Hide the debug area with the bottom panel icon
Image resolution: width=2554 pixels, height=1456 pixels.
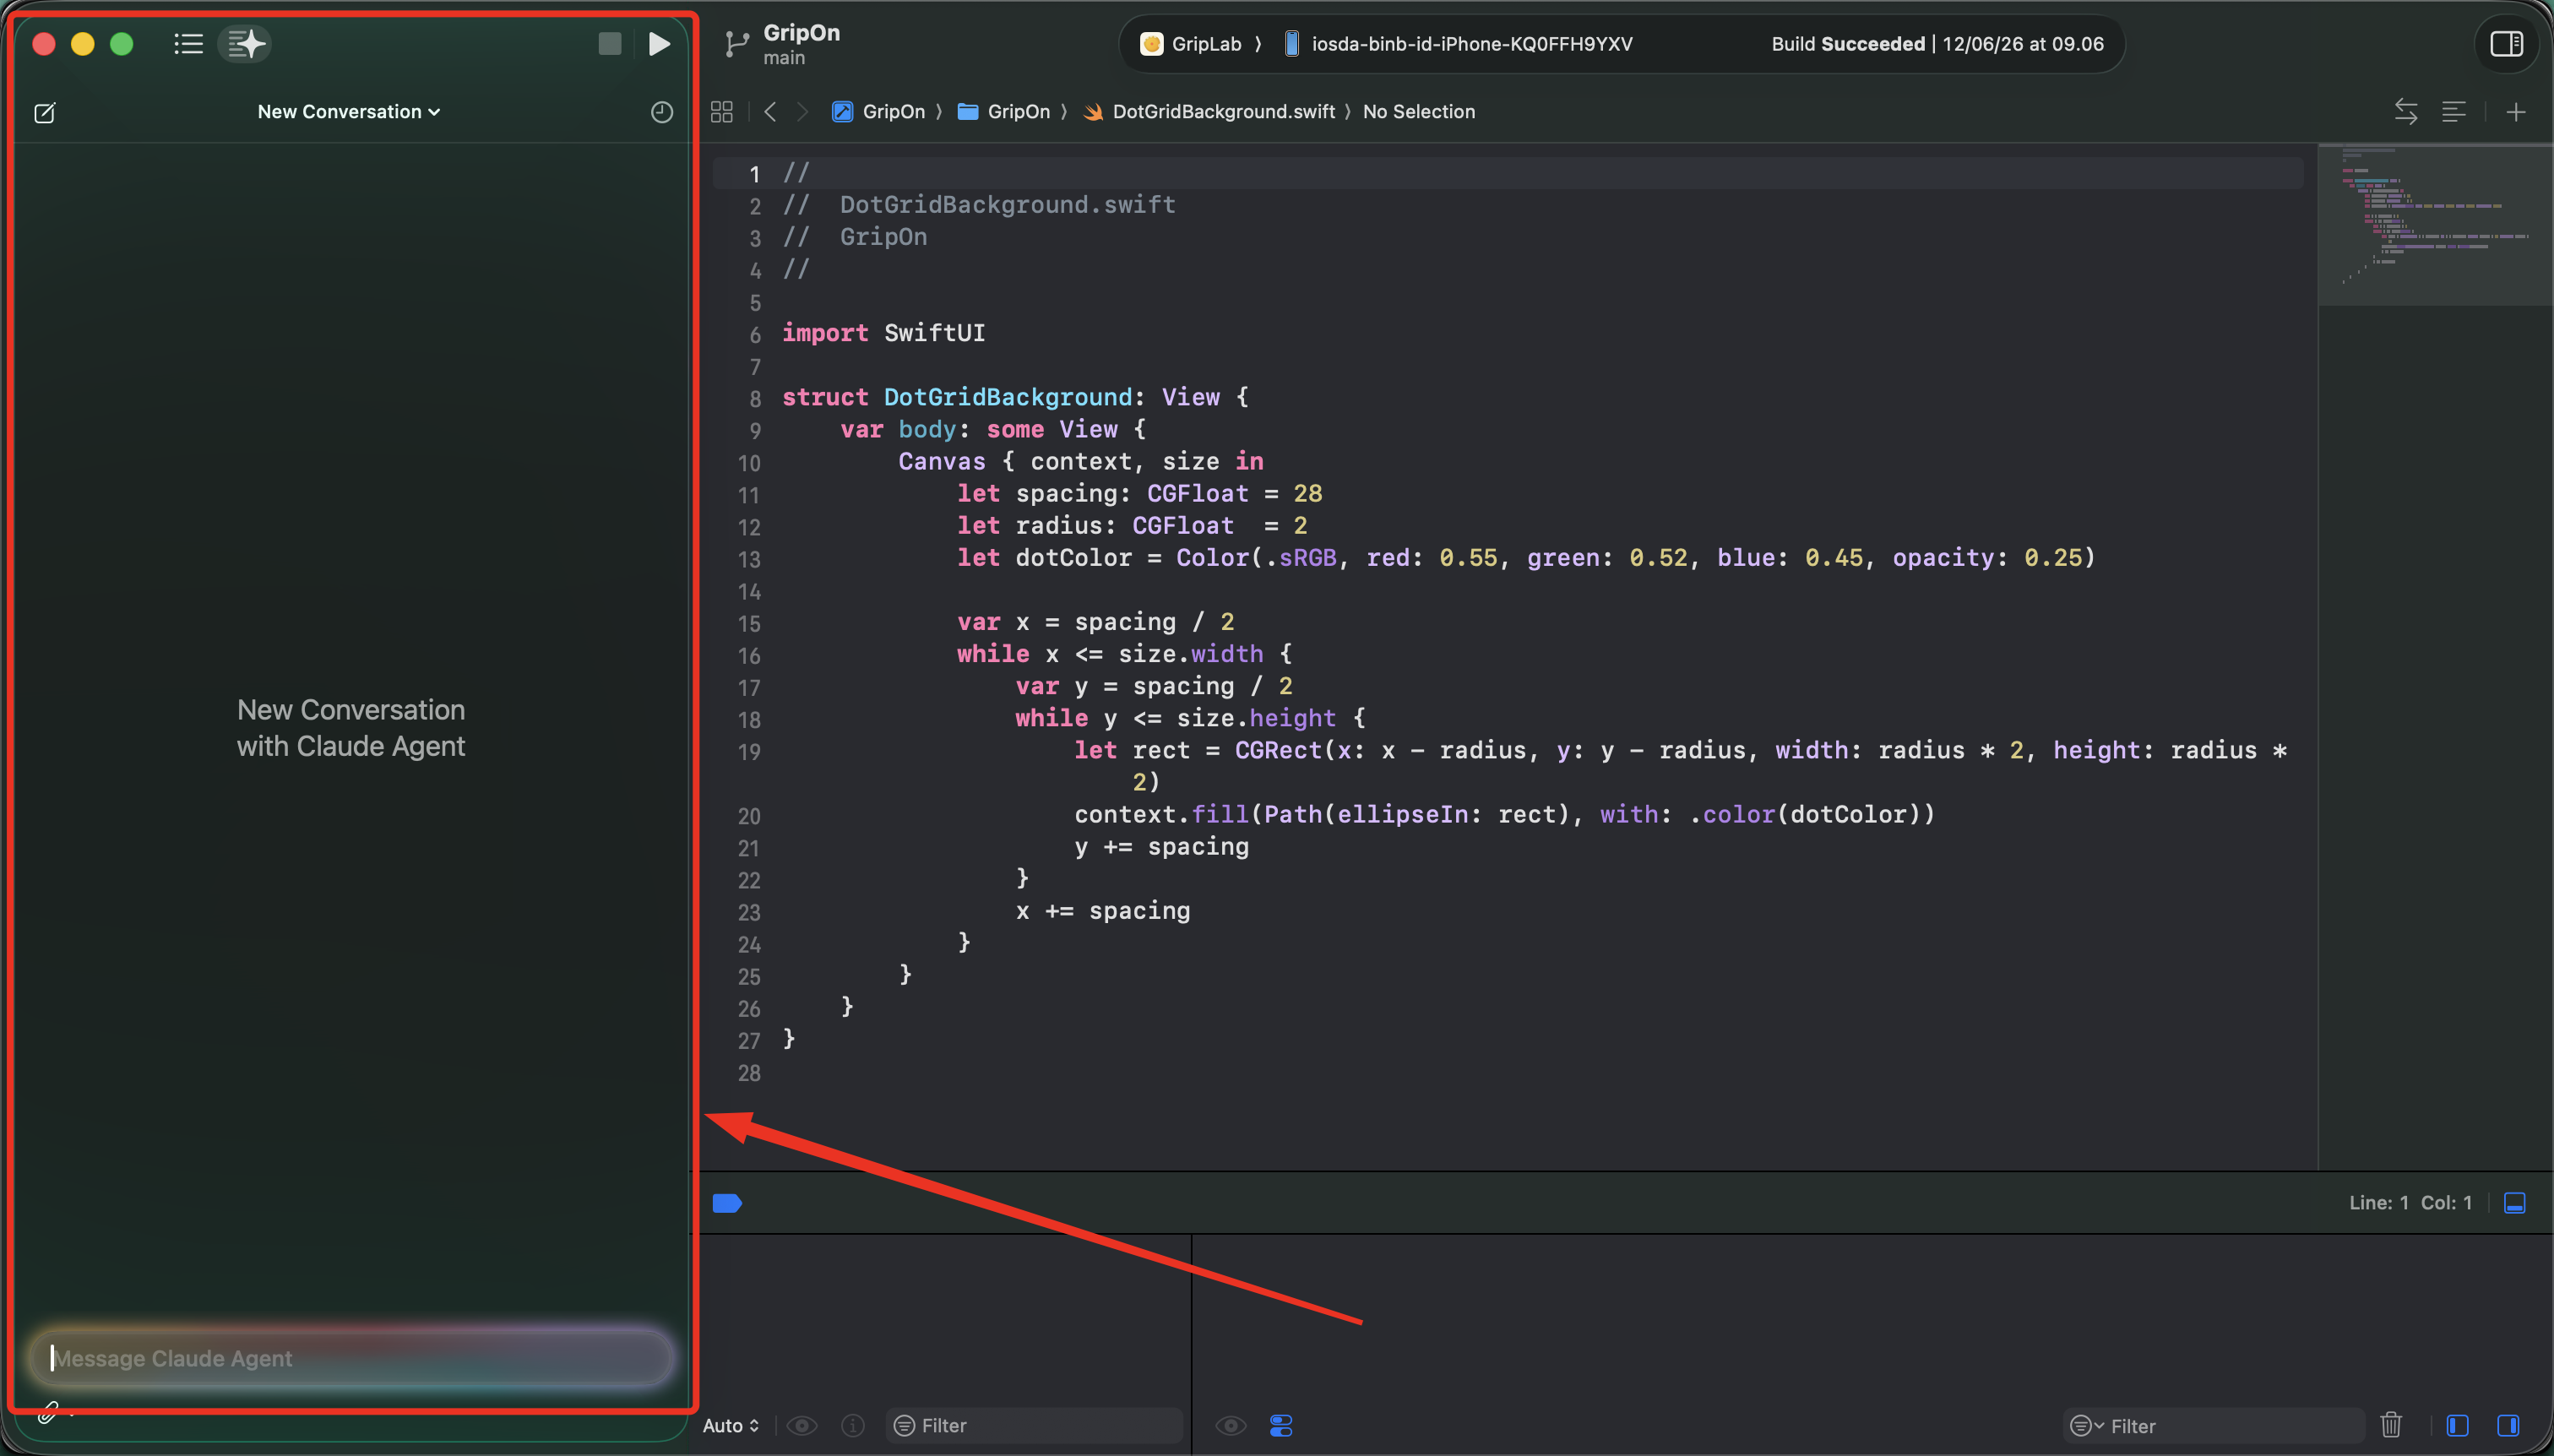[x=2515, y=1203]
